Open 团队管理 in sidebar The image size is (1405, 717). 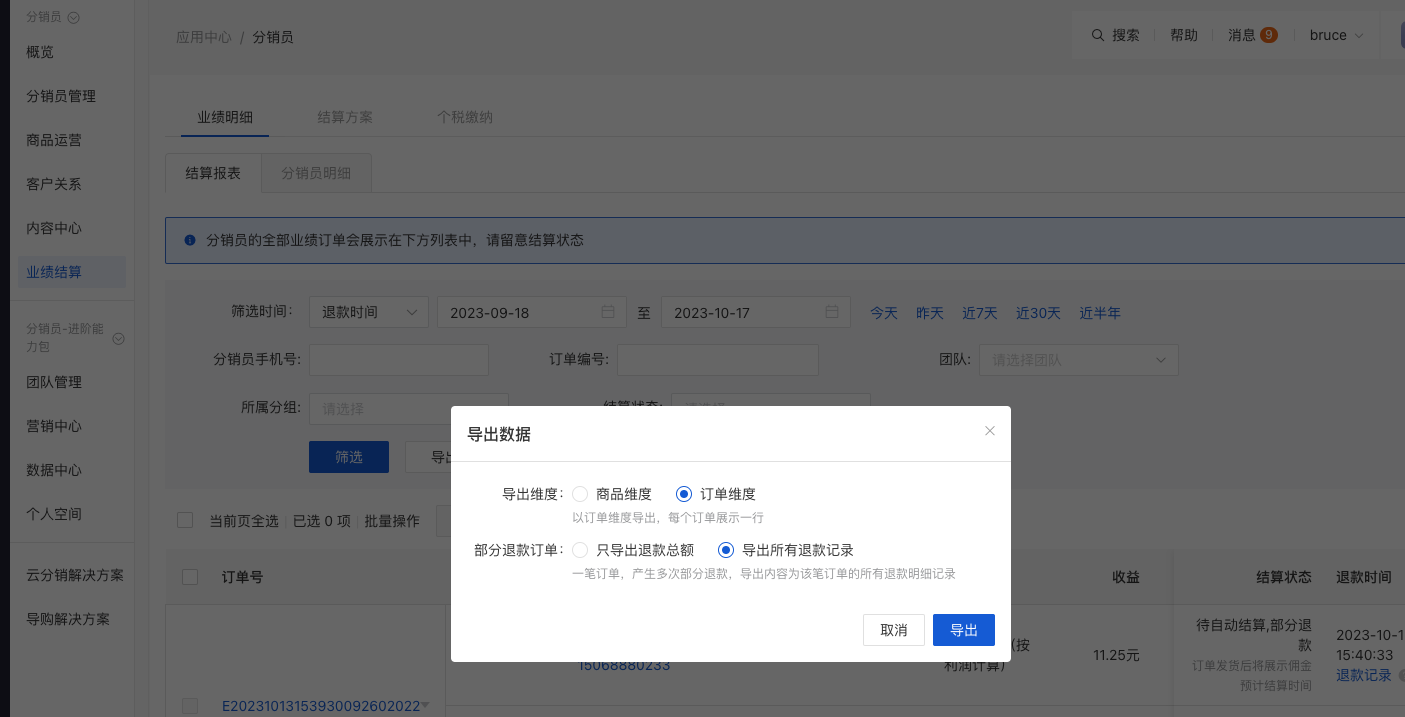coord(54,382)
